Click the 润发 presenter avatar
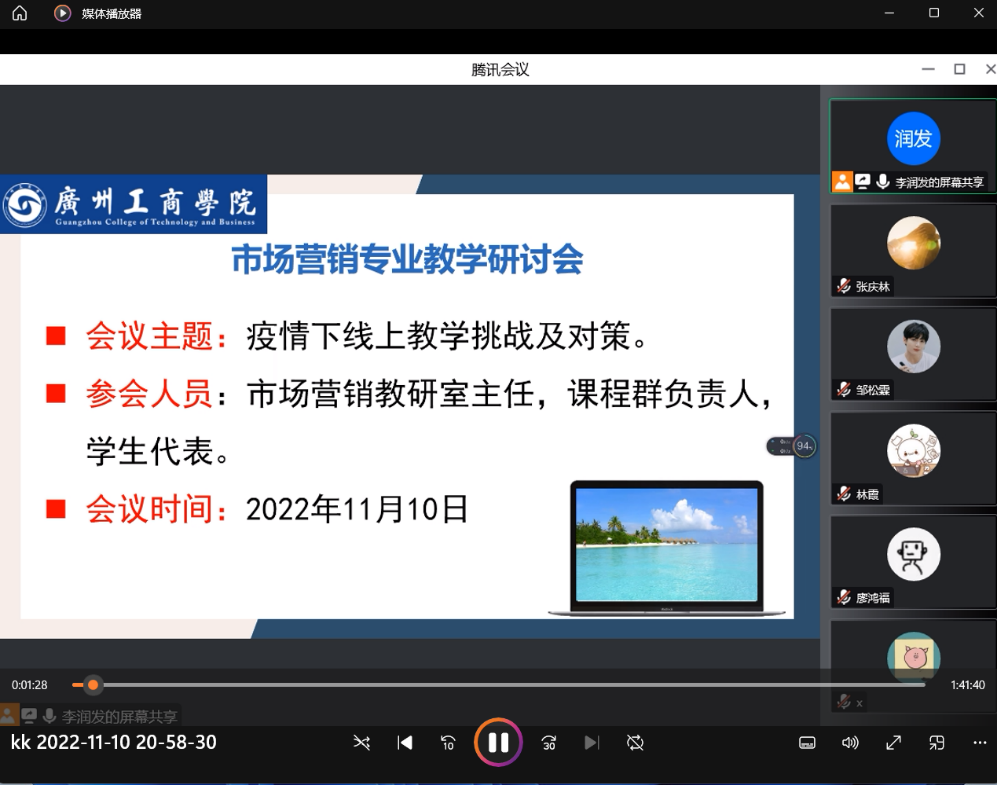This screenshot has height=785, width=997. pos(913,138)
